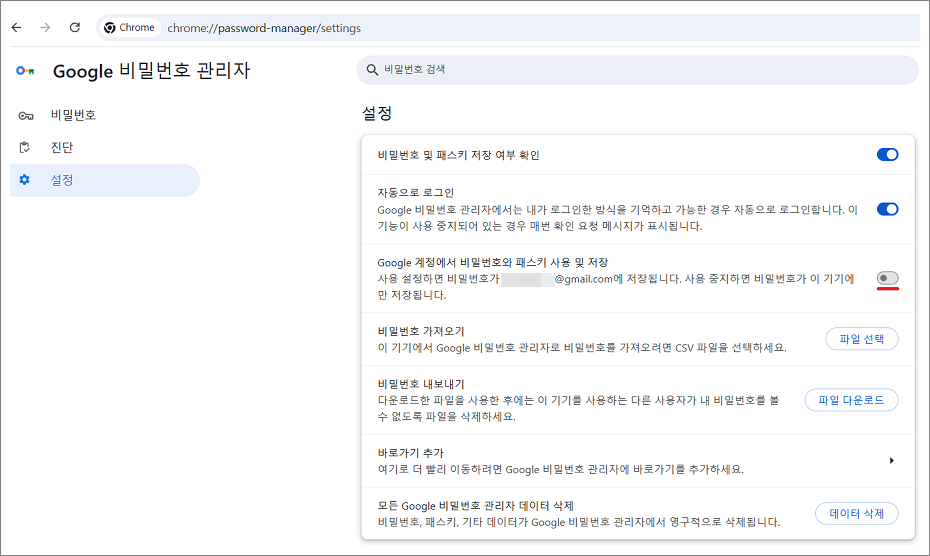The image size is (930, 556).
Task: Click the 비밀번호 가져오기 title text
Action: tap(421, 331)
